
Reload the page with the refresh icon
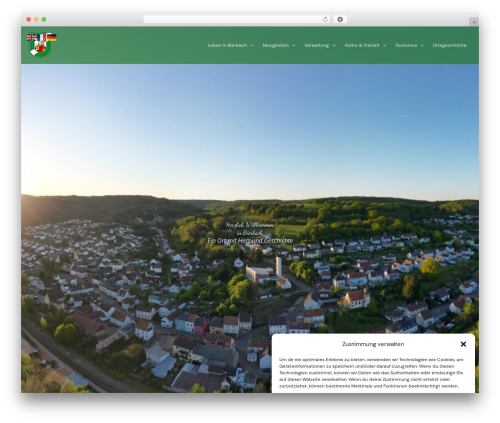coord(325,20)
